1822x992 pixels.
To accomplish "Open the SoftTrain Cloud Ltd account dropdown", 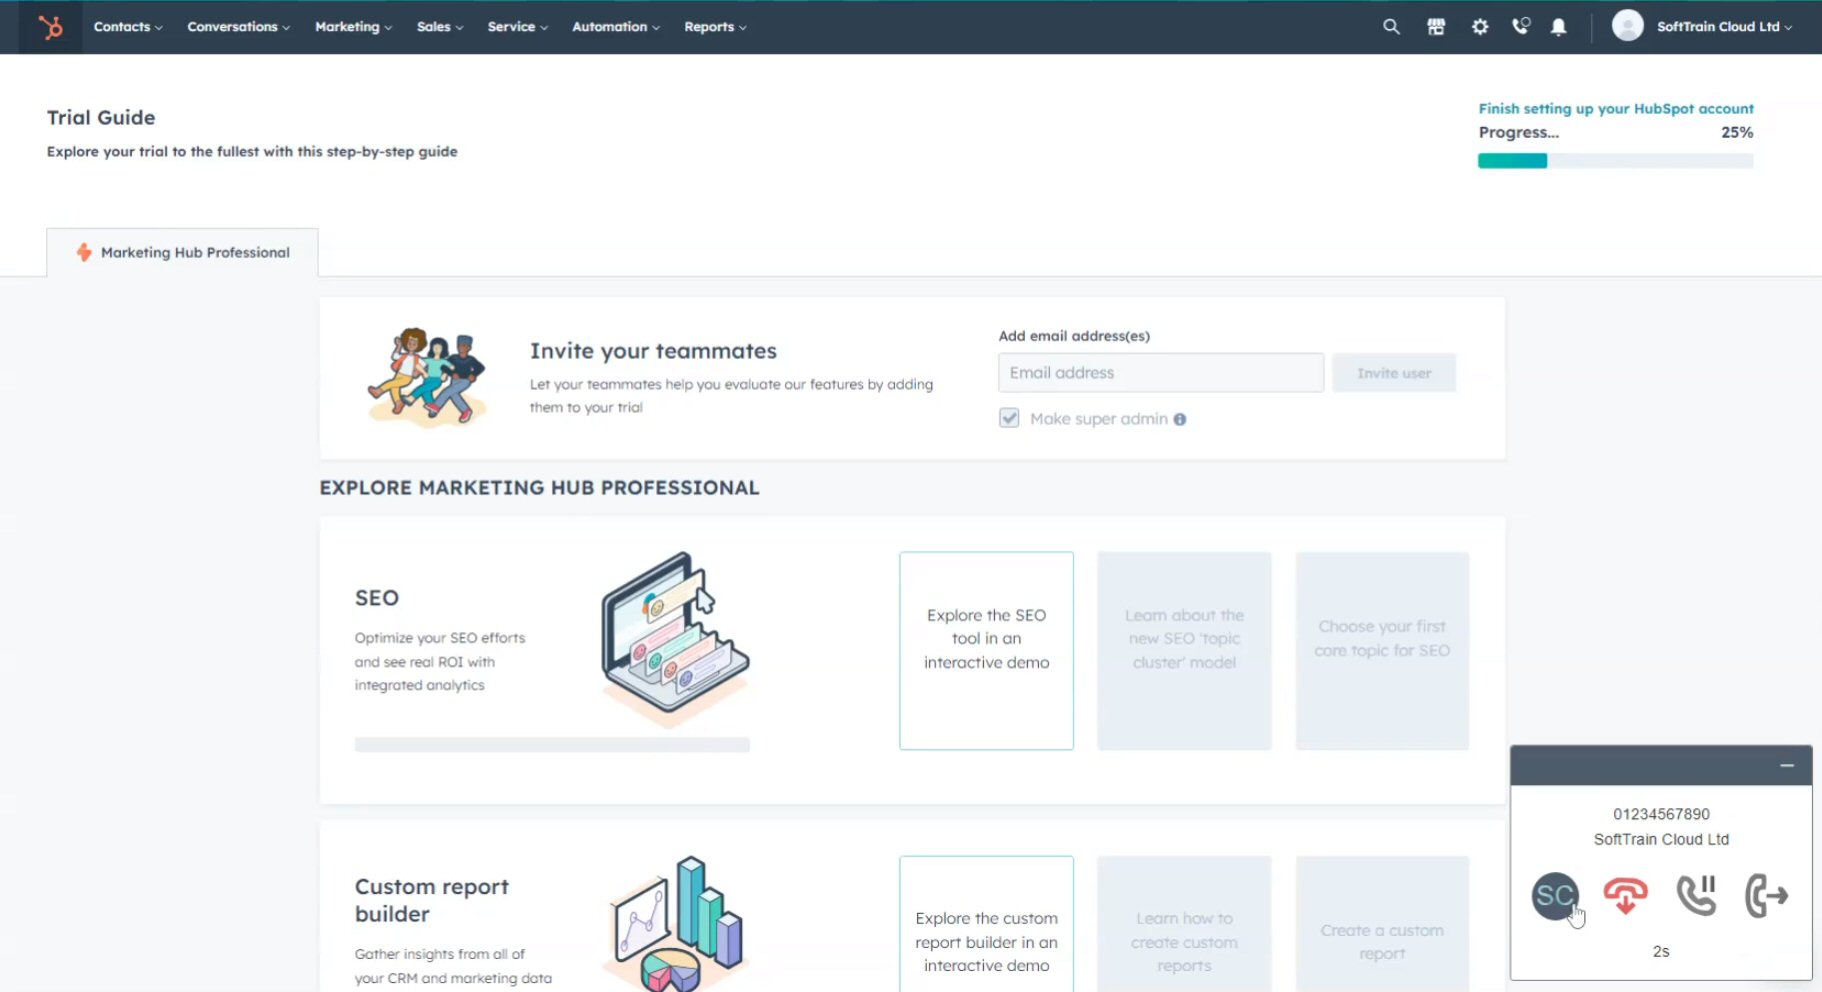I will (x=1724, y=27).
